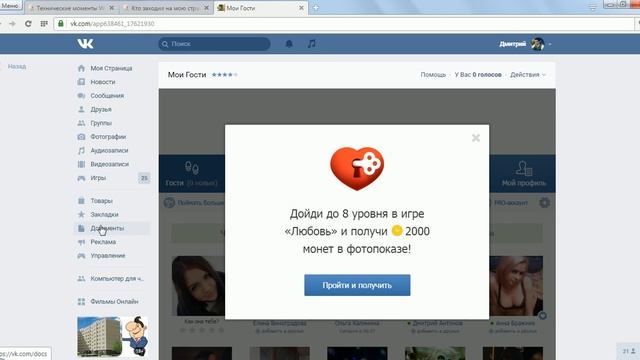Reload the page with refresh button
640x360 pixels.
click(x=28, y=24)
